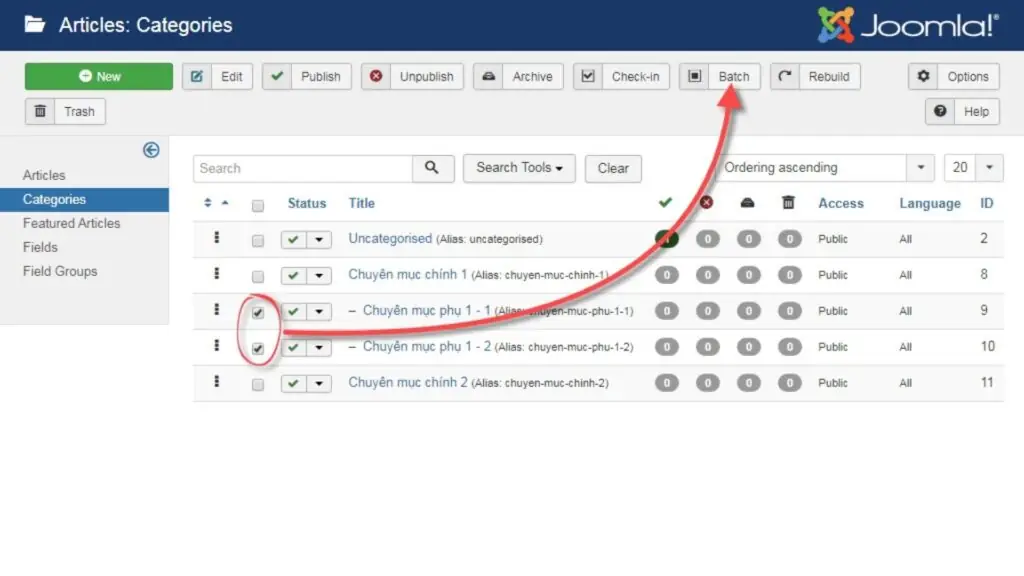The height and width of the screenshot is (576, 1024).
Task: Open the Search Tools dropdown
Action: [x=519, y=168]
